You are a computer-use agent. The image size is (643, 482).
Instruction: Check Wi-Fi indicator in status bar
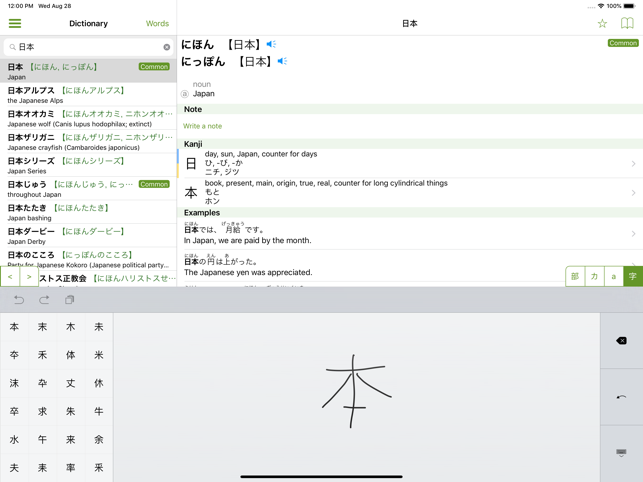(x=601, y=6)
